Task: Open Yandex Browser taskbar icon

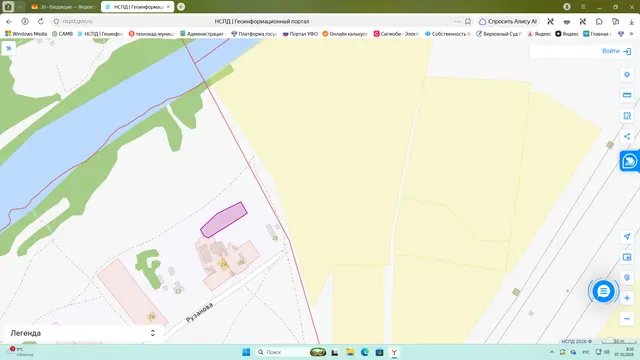Action: click(394, 352)
